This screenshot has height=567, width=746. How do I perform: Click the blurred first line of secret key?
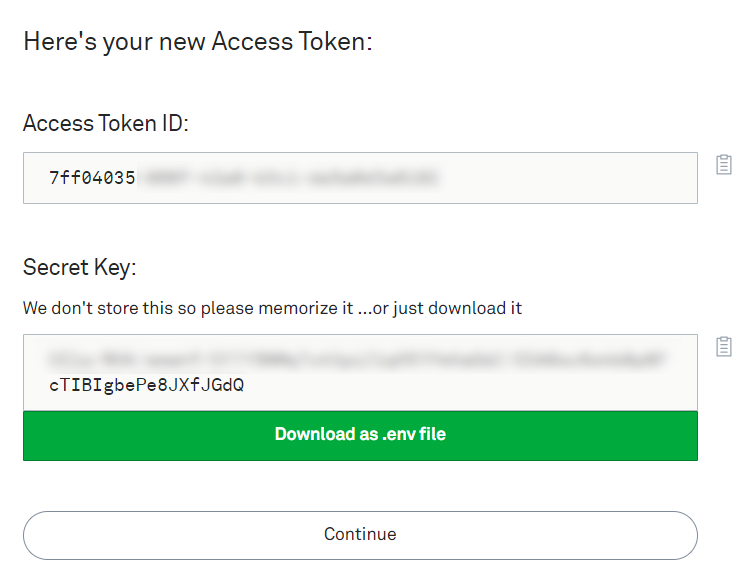point(357,359)
